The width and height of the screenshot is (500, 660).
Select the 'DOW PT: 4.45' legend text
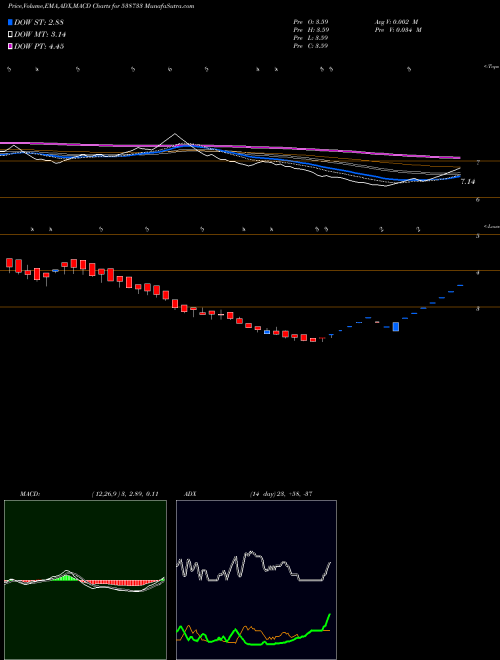coord(39,47)
